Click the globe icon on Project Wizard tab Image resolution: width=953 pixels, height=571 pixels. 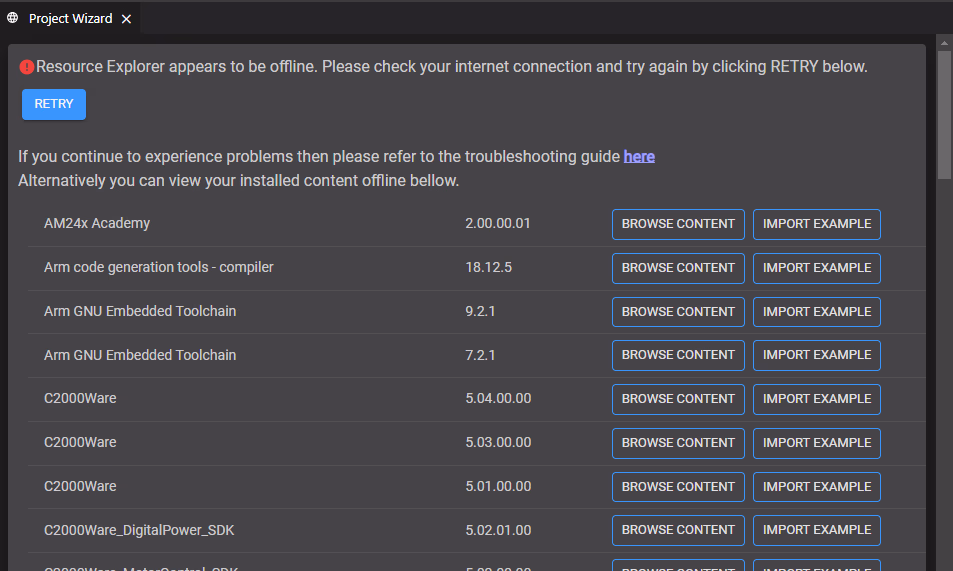click(x=13, y=18)
